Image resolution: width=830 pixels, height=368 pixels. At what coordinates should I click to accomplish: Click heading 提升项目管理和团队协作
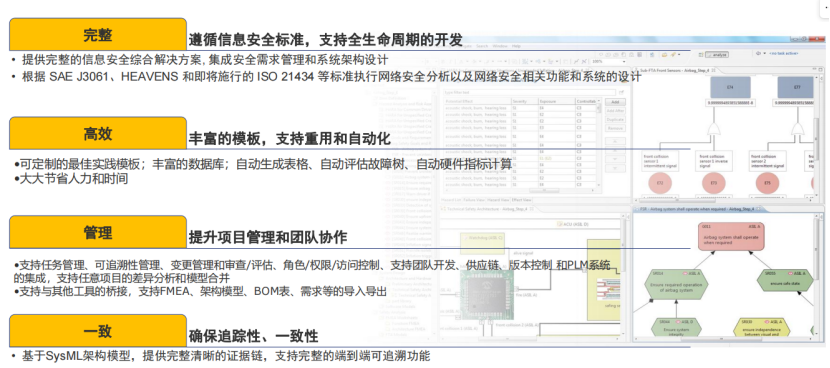tap(267, 237)
